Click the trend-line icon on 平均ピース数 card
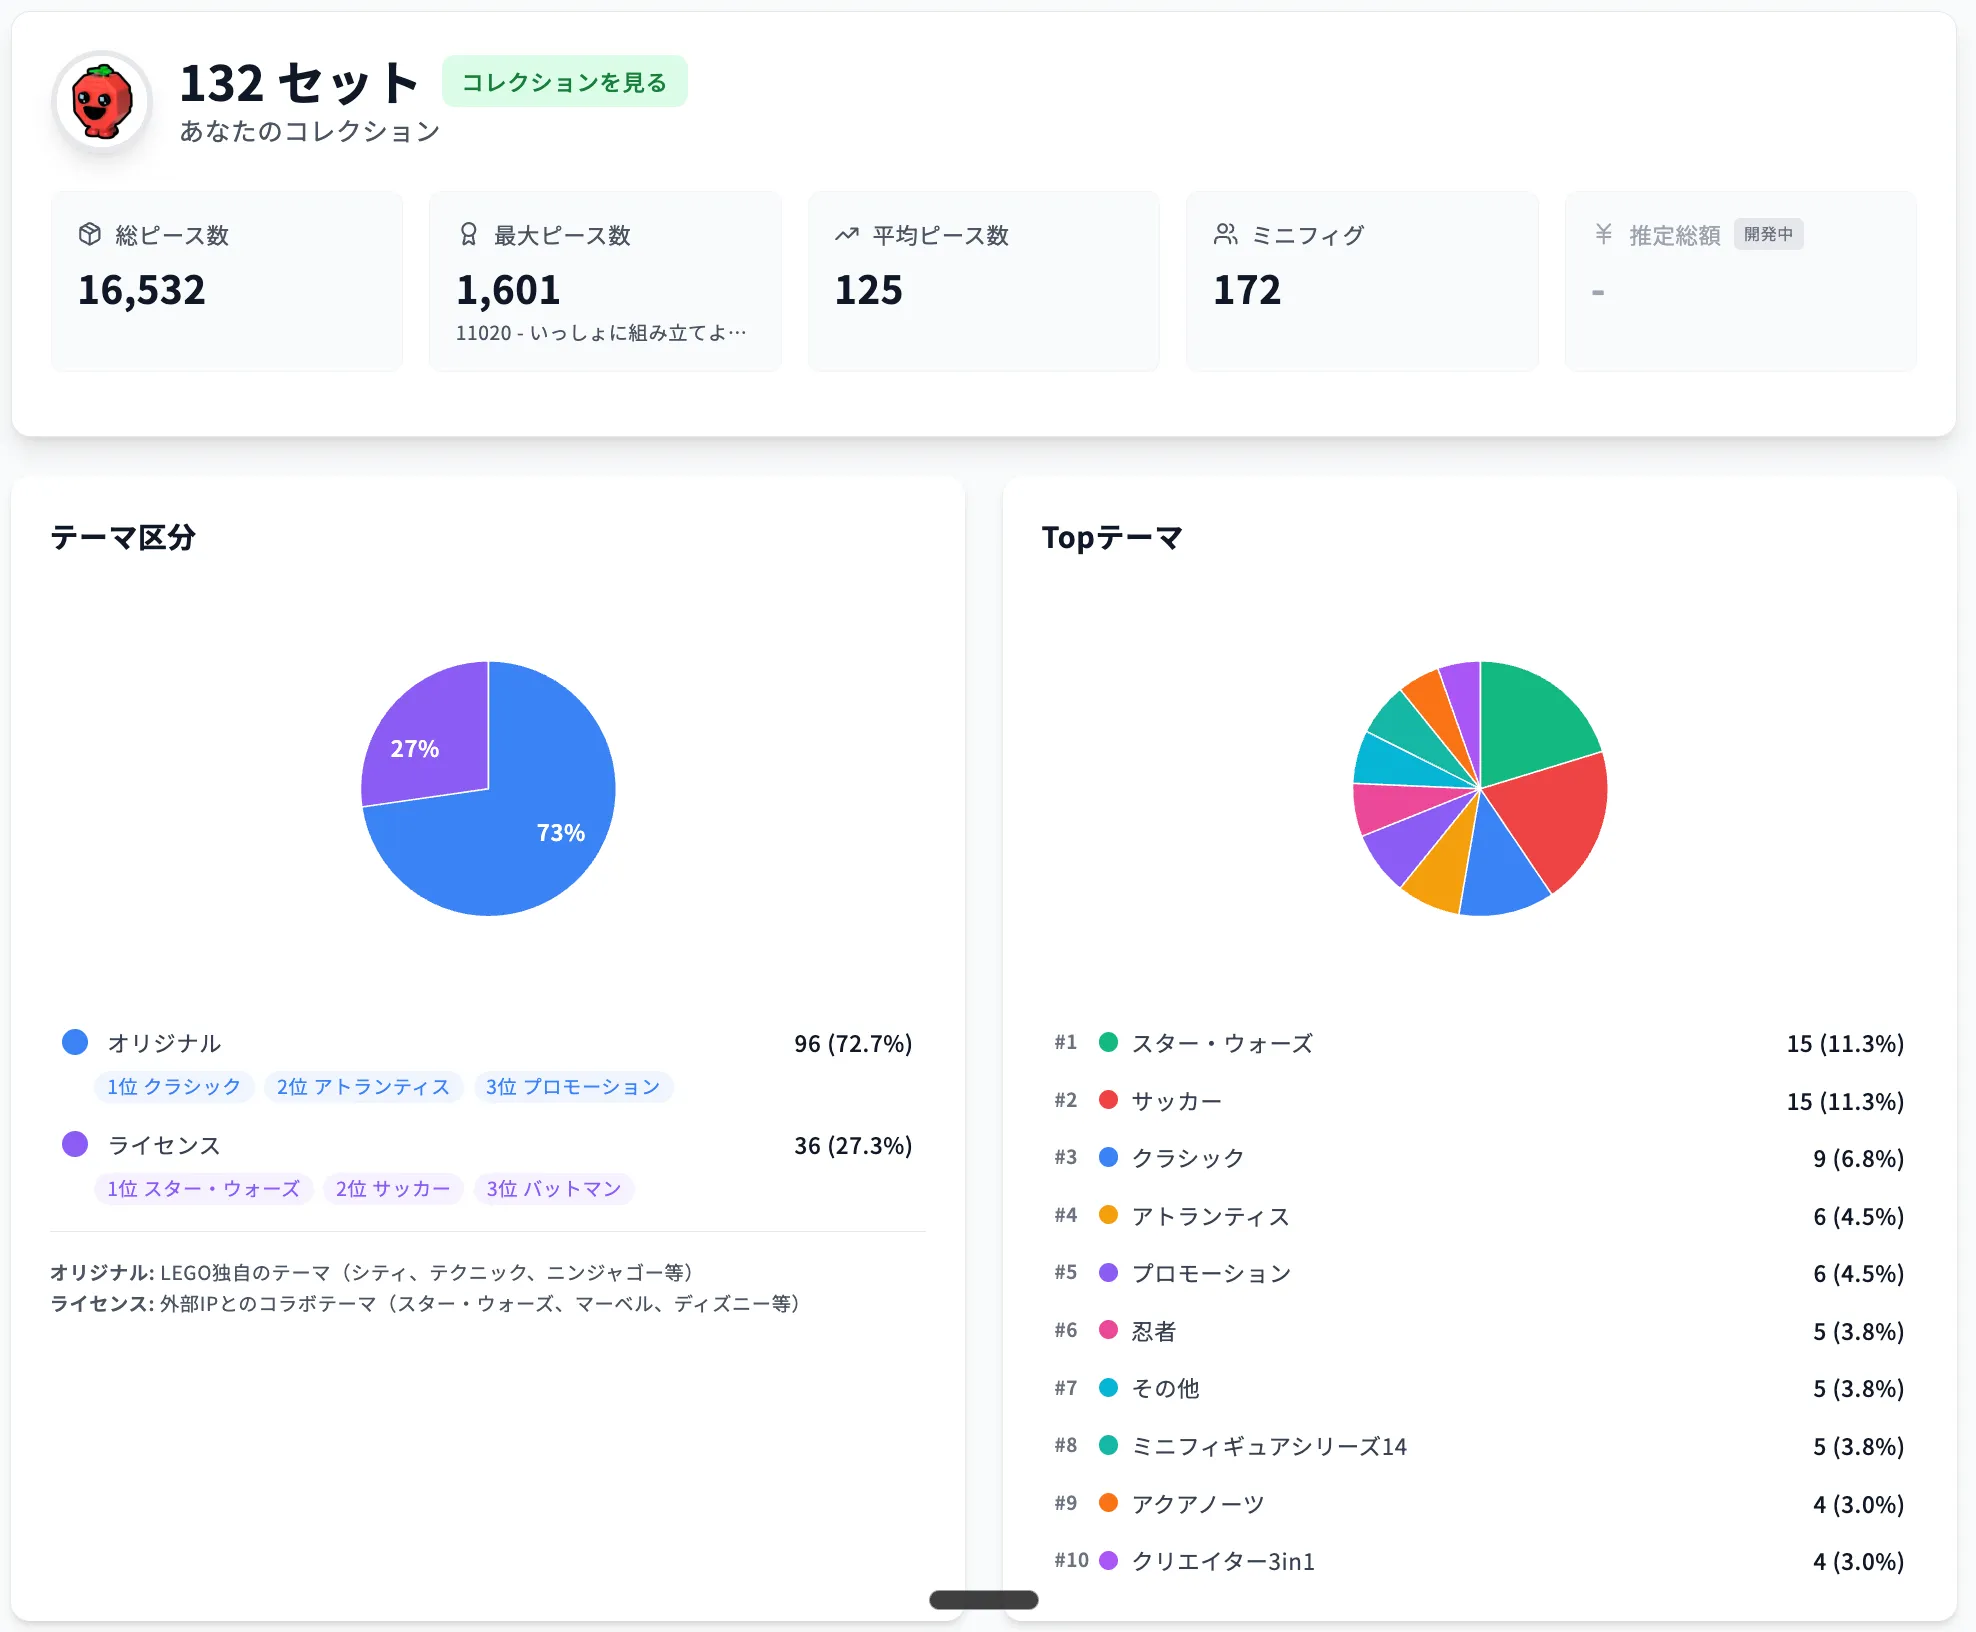Image resolution: width=1976 pixels, height=1632 pixels. [846, 234]
